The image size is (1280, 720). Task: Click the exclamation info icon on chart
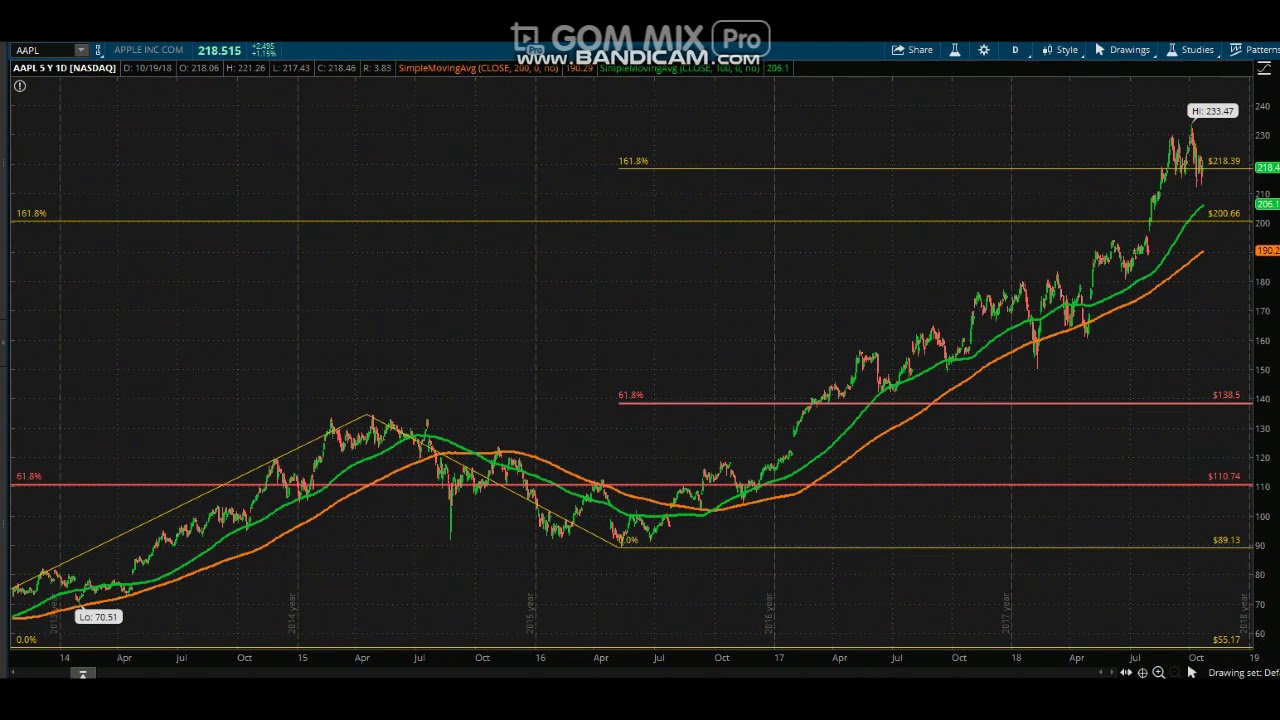coord(19,86)
